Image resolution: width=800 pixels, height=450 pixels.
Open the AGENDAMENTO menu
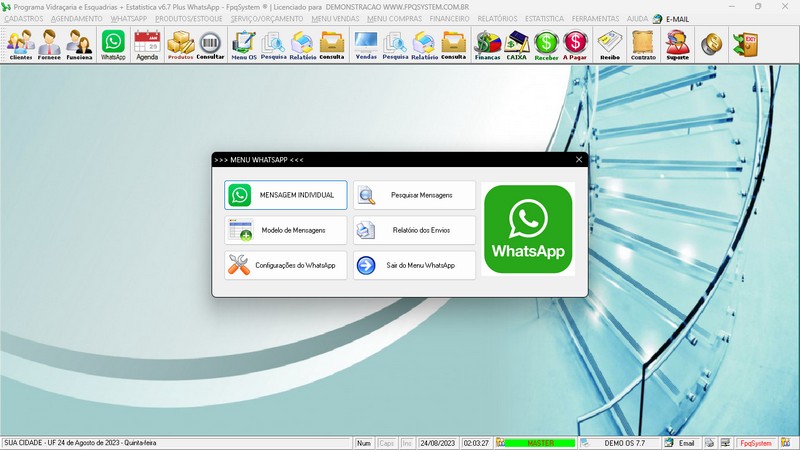coord(77,19)
